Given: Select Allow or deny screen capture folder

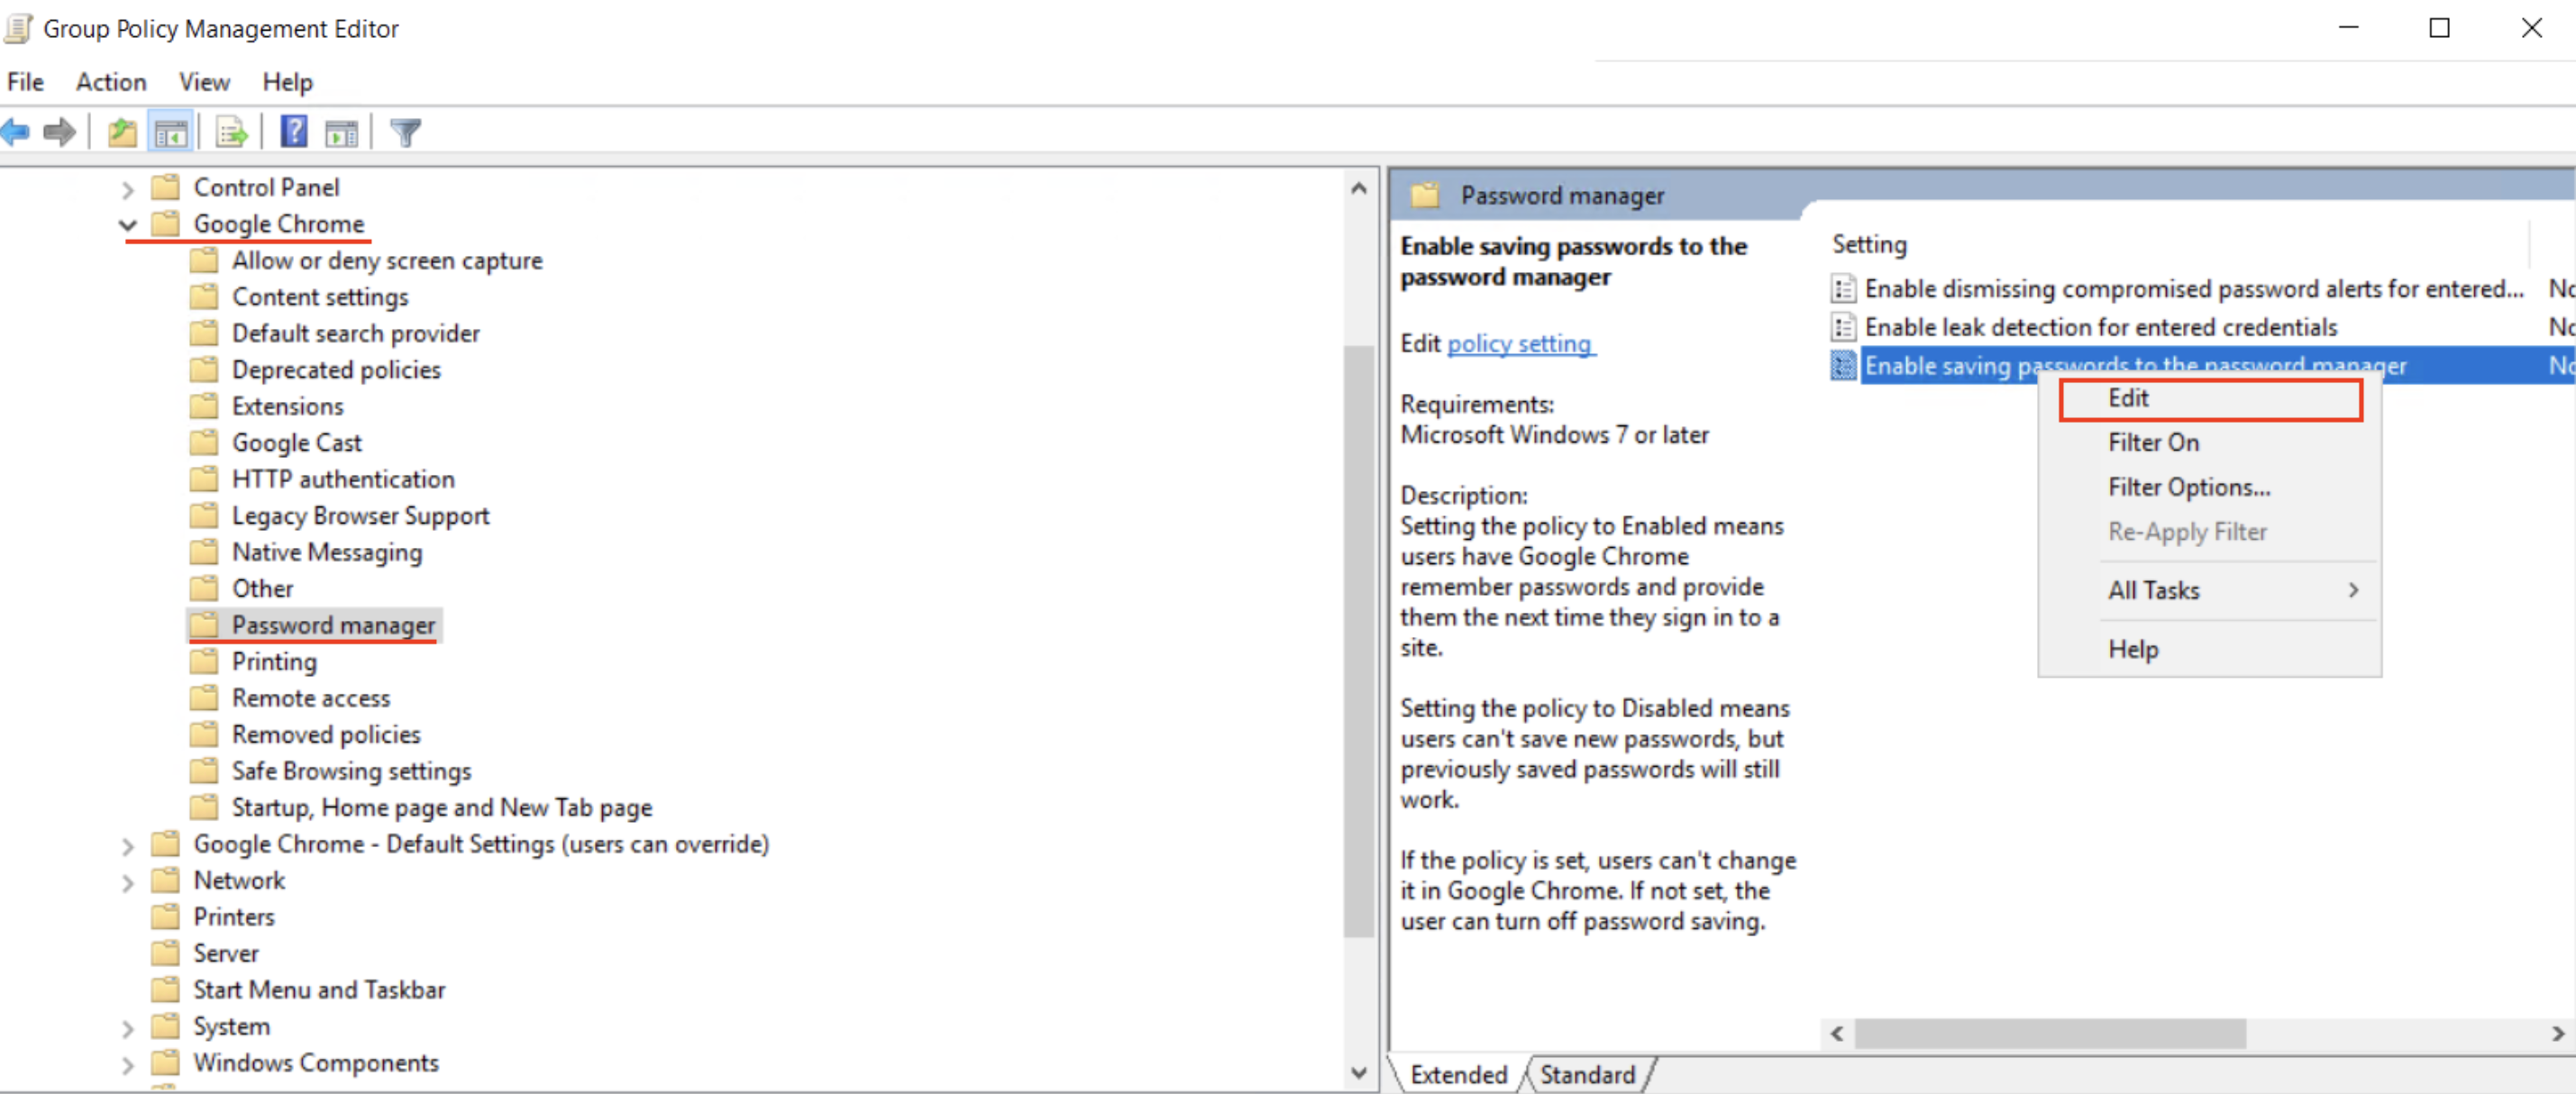Looking at the screenshot, I should 387,260.
